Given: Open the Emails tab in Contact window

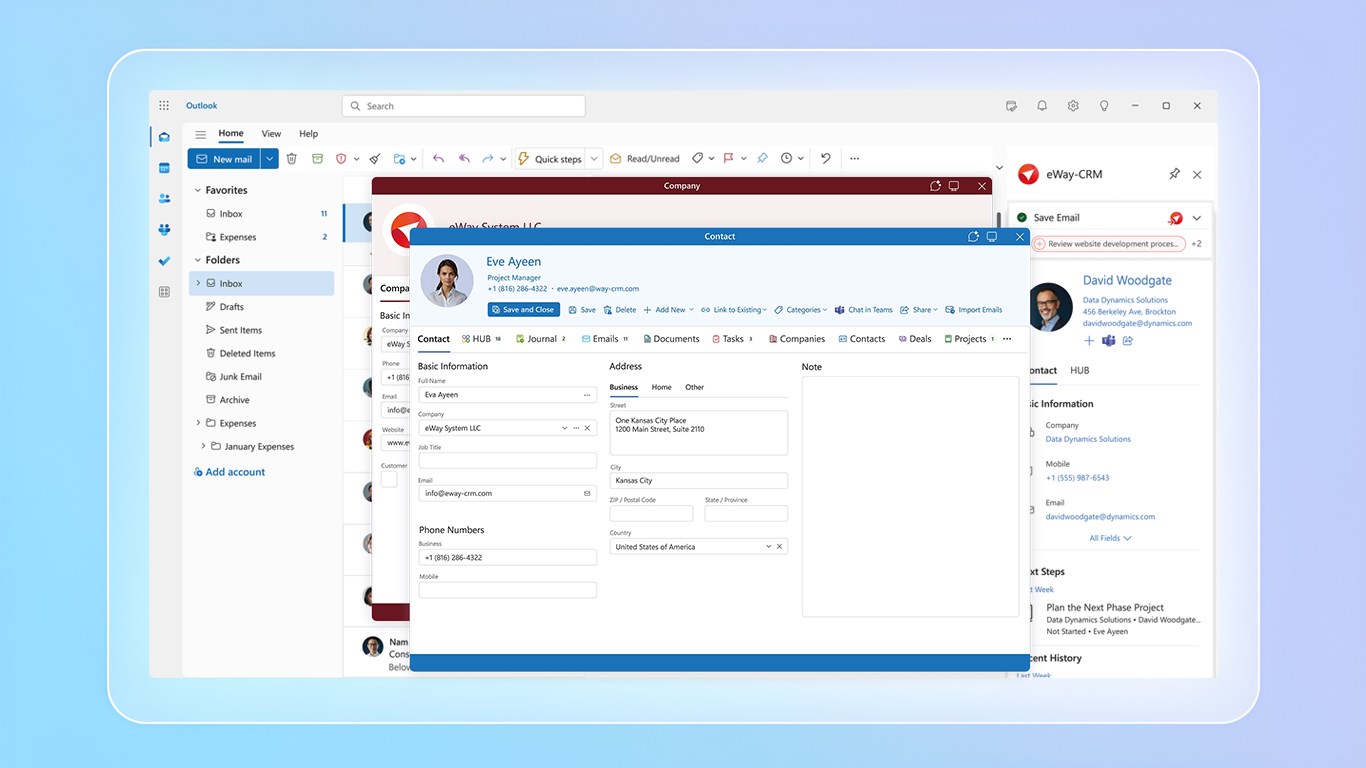Looking at the screenshot, I should click(x=605, y=339).
